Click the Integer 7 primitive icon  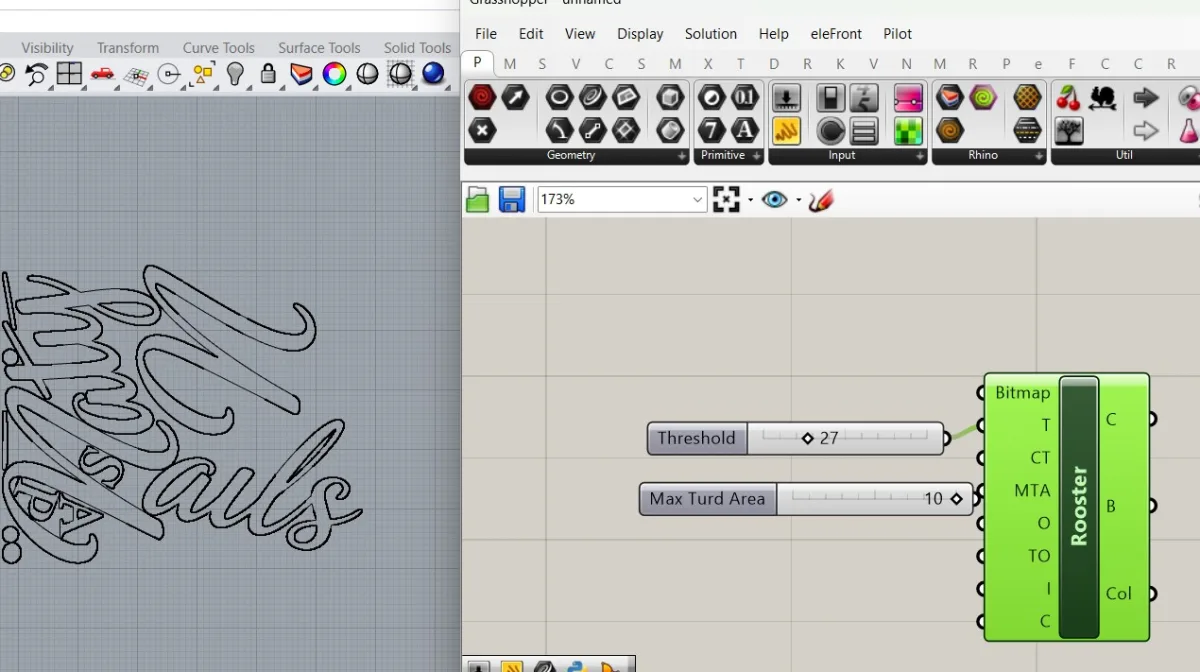pos(711,130)
